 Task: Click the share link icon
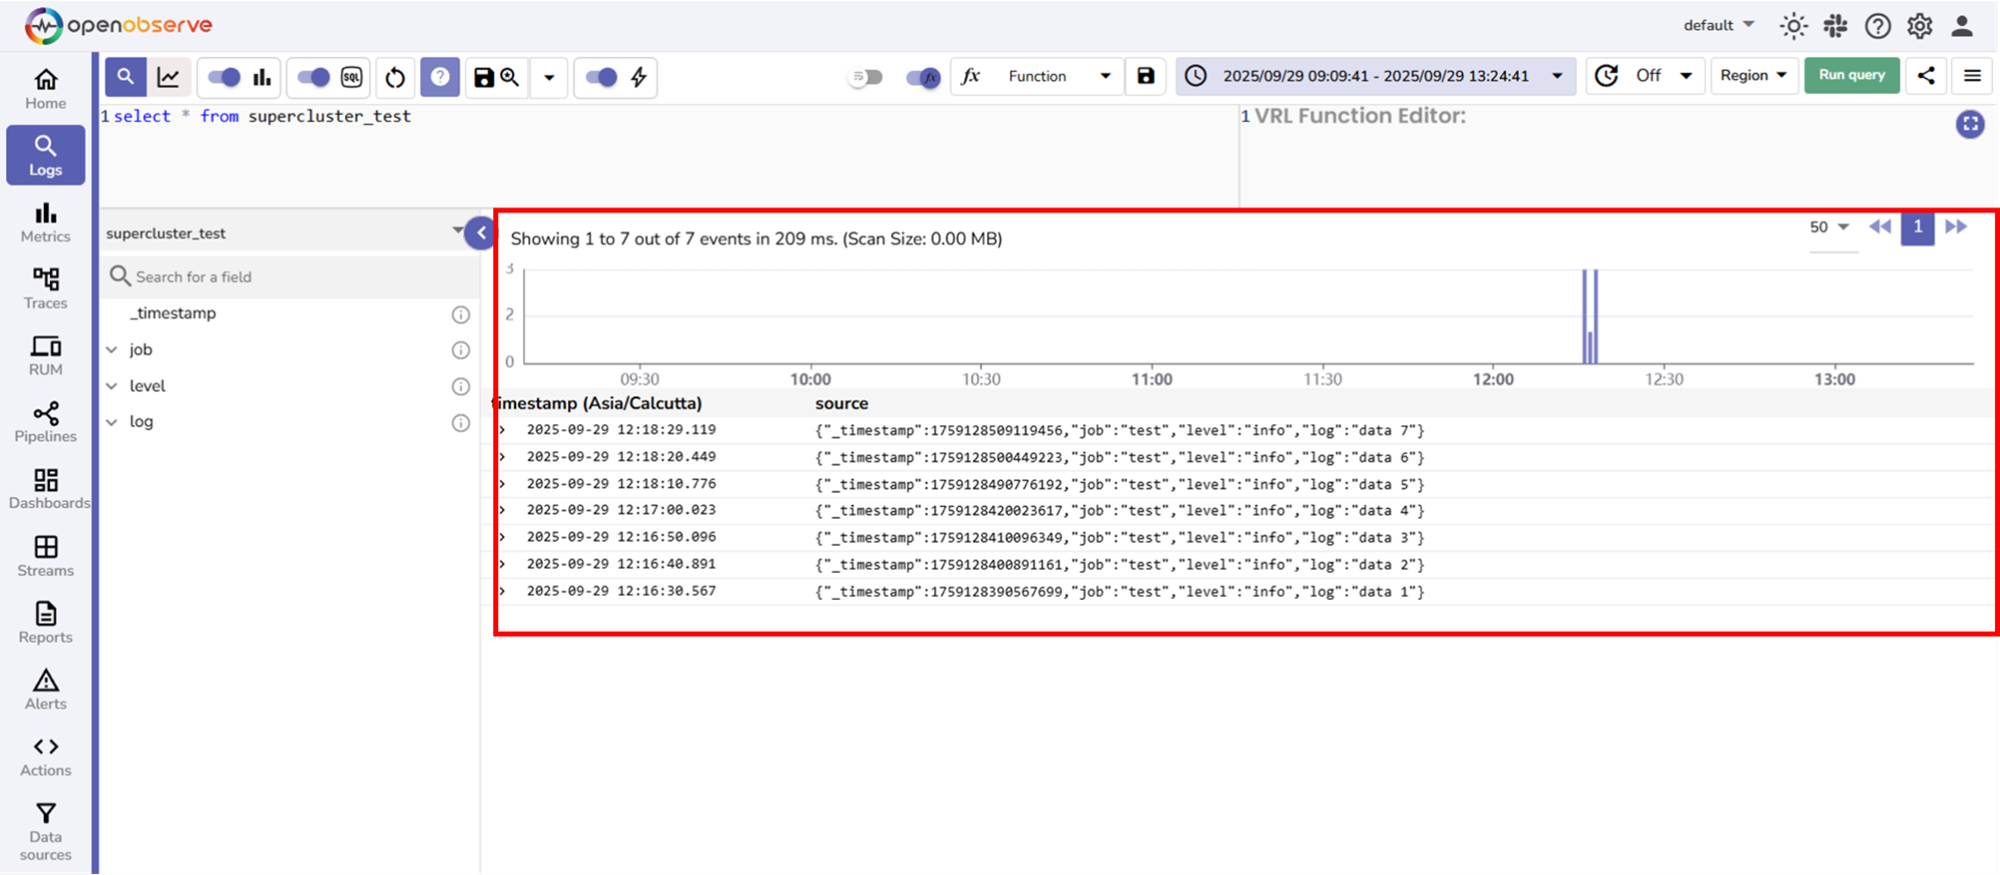point(1926,76)
